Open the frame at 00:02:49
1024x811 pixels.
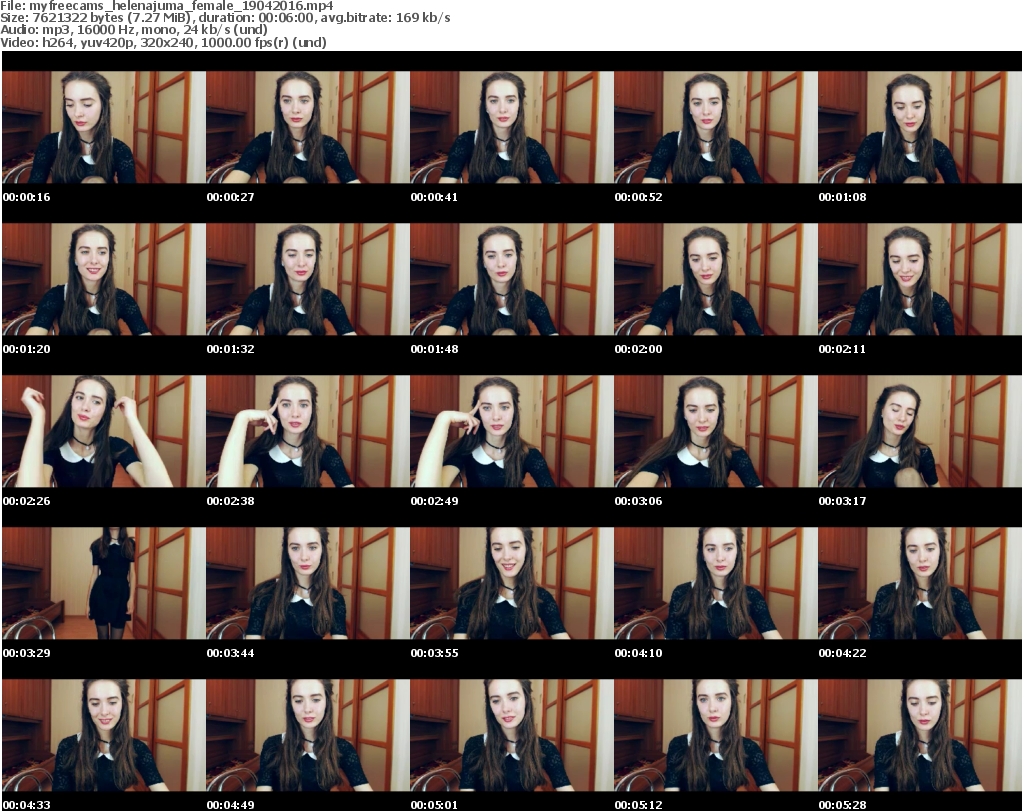pyautogui.click(x=512, y=432)
